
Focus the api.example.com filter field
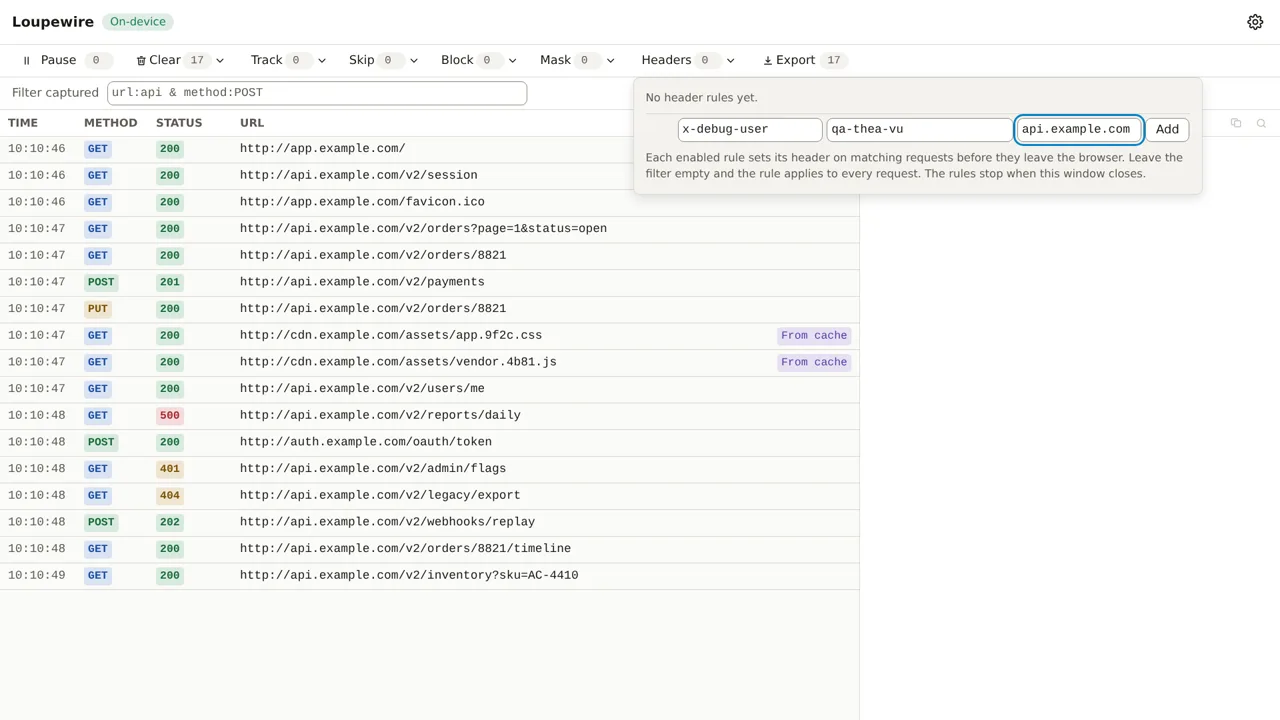click(x=1079, y=129)
